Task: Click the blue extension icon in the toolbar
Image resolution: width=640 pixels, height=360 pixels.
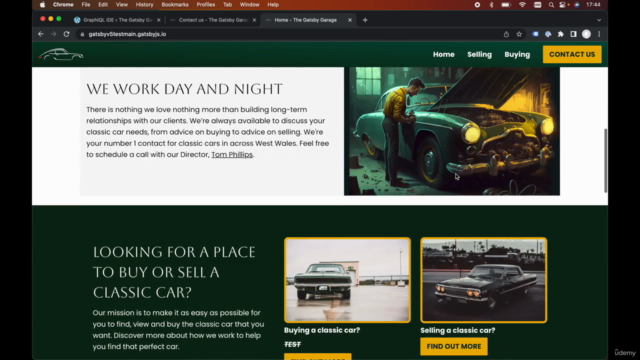Action: click(x=535, y=34)
